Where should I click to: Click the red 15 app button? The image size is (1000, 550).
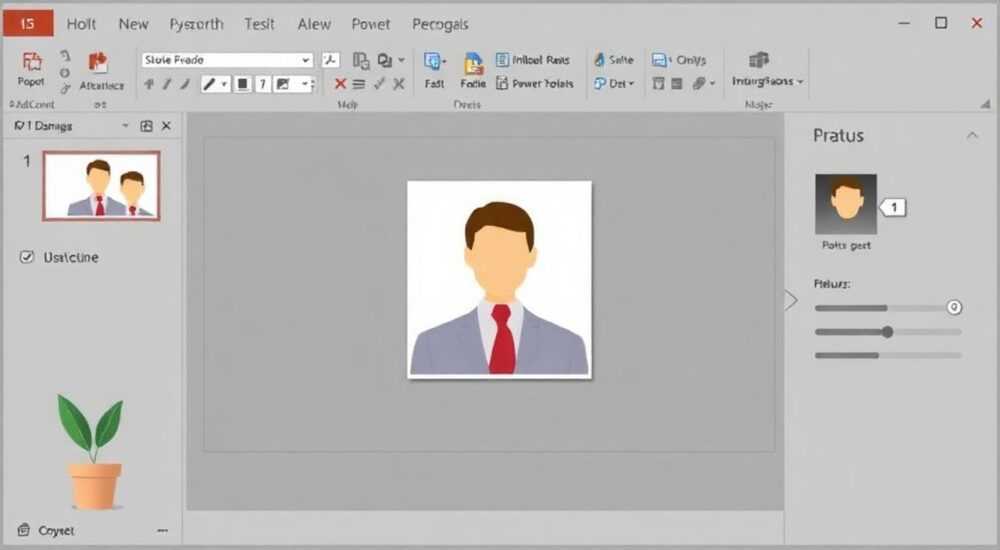pyautogui.click(x=28, y=24)
